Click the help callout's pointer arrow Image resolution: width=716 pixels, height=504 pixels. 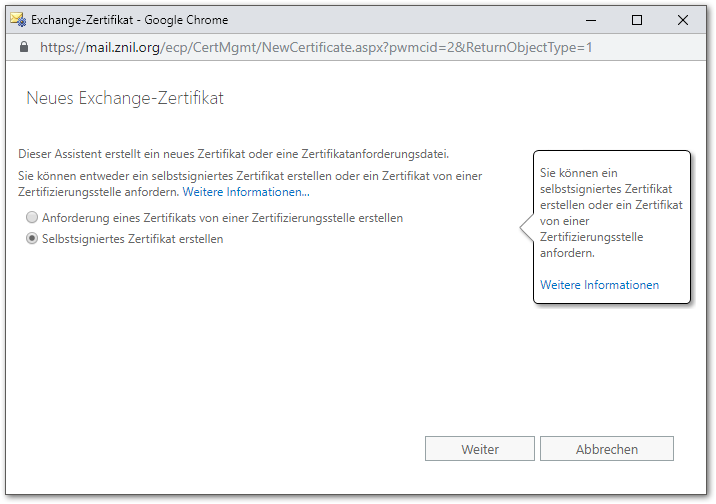point(526,229)
